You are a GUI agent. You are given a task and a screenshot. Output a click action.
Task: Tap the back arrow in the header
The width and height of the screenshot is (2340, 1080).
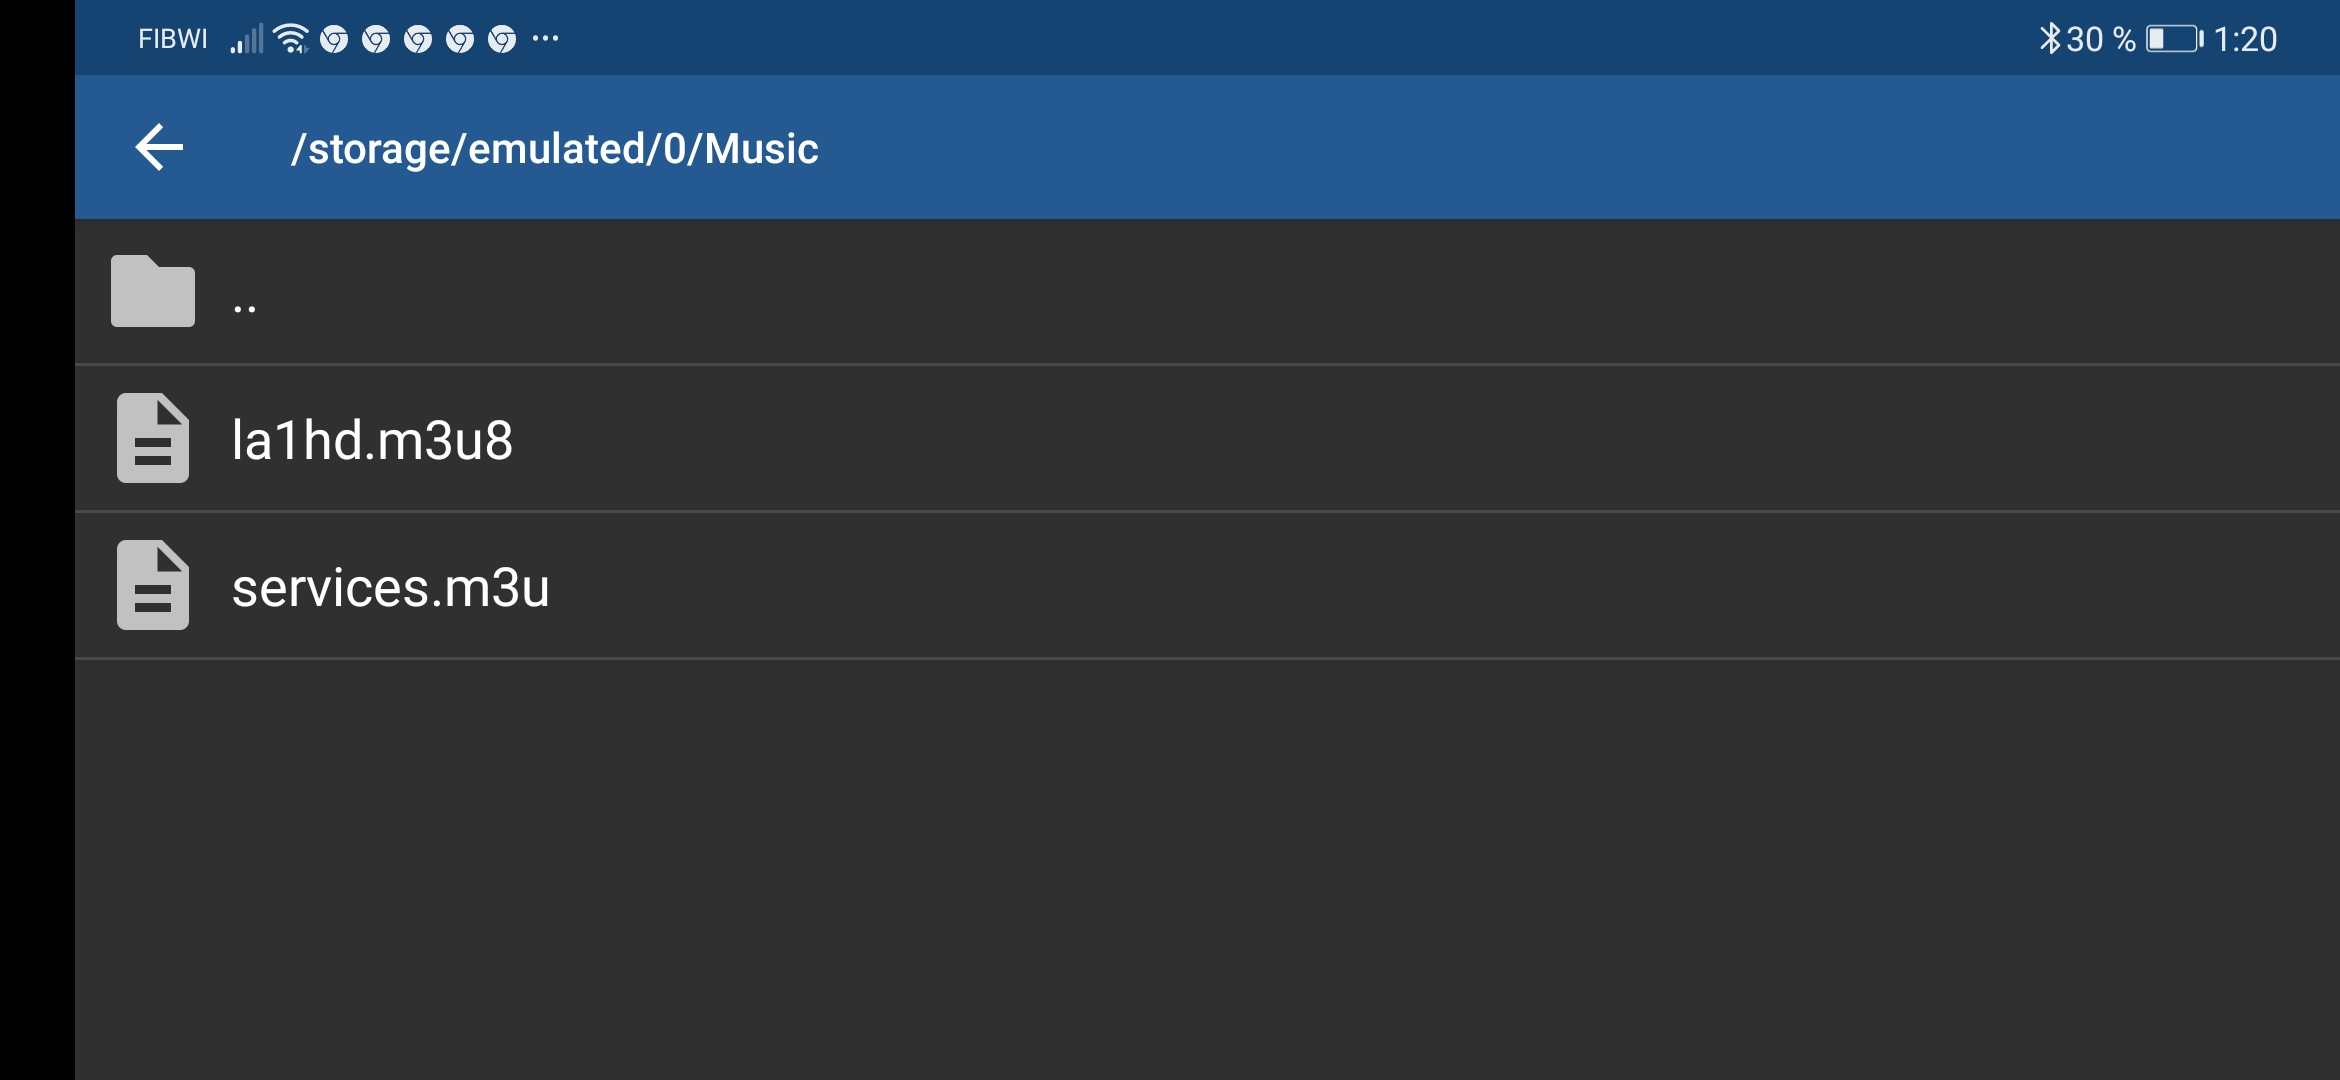(x=159, y=148)
